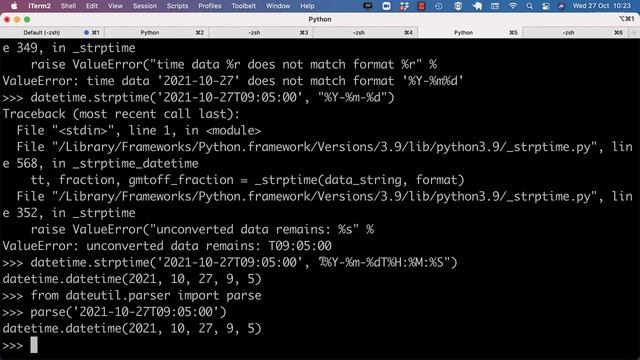Click the shield security menu bar icon

458,6
